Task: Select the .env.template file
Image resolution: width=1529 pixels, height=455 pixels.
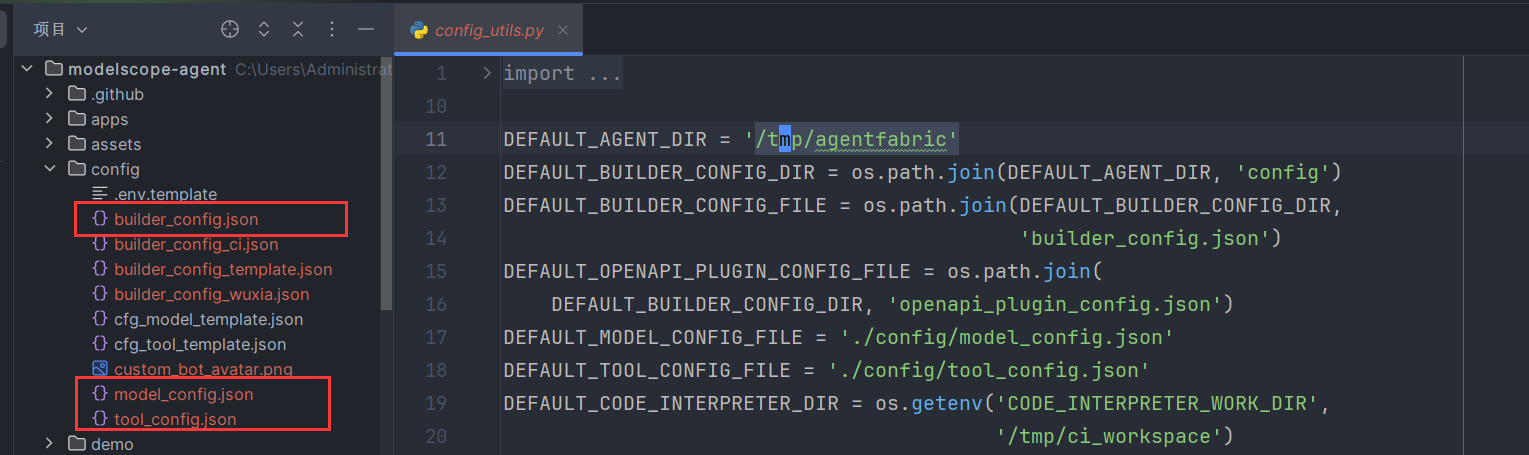Action: point(165,194)
